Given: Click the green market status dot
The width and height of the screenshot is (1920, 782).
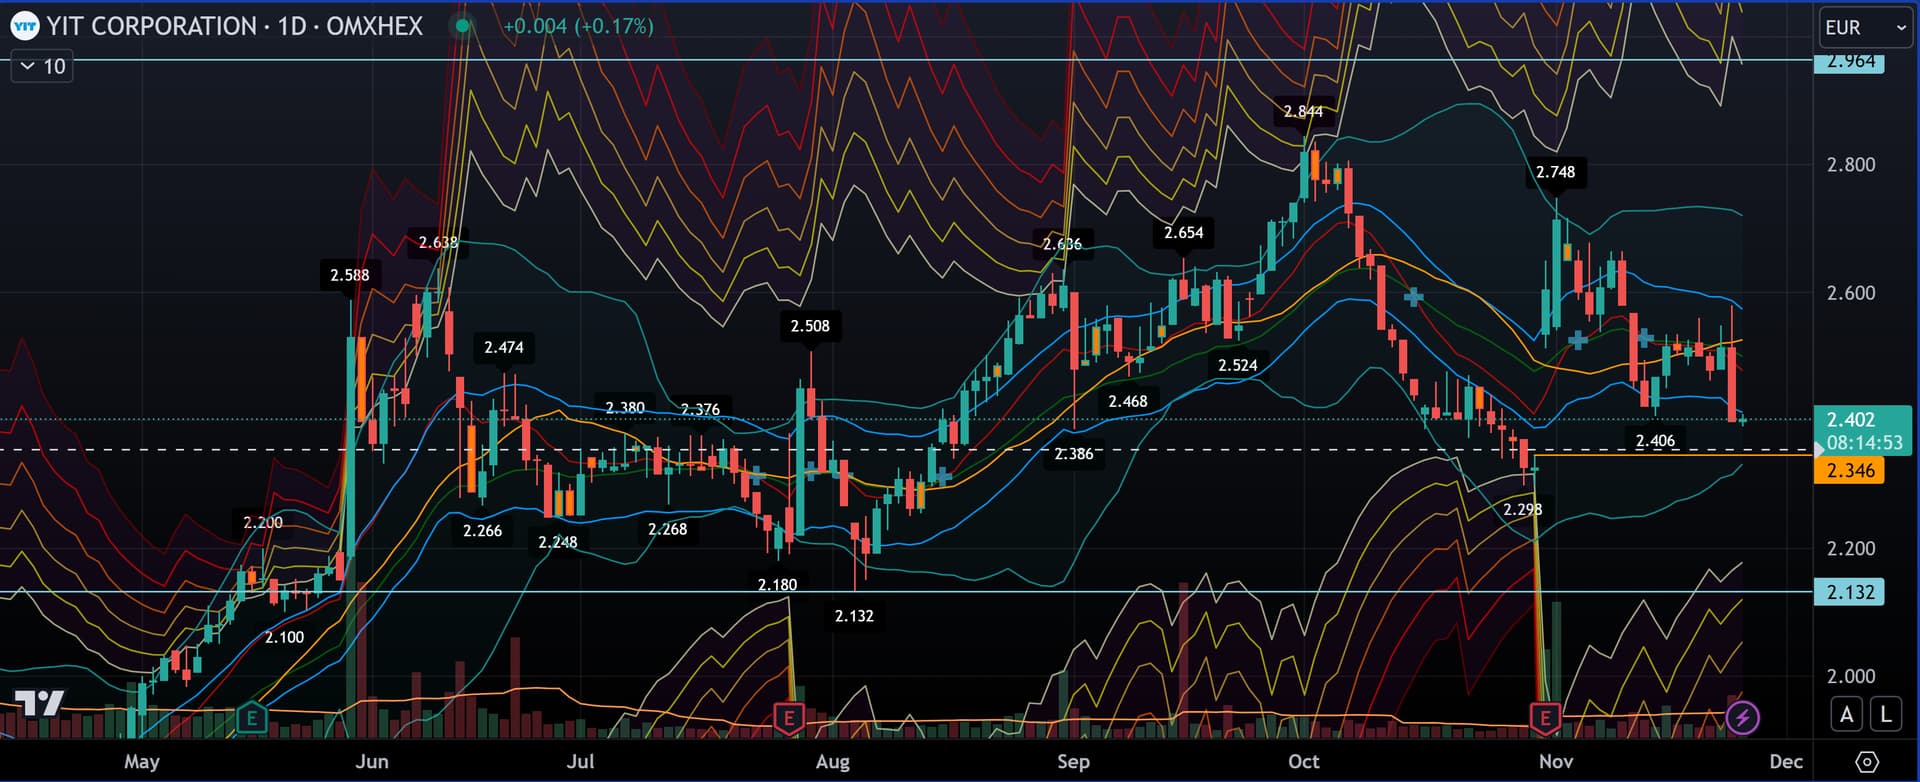Looking at the screenshot, I should (462, 26).
